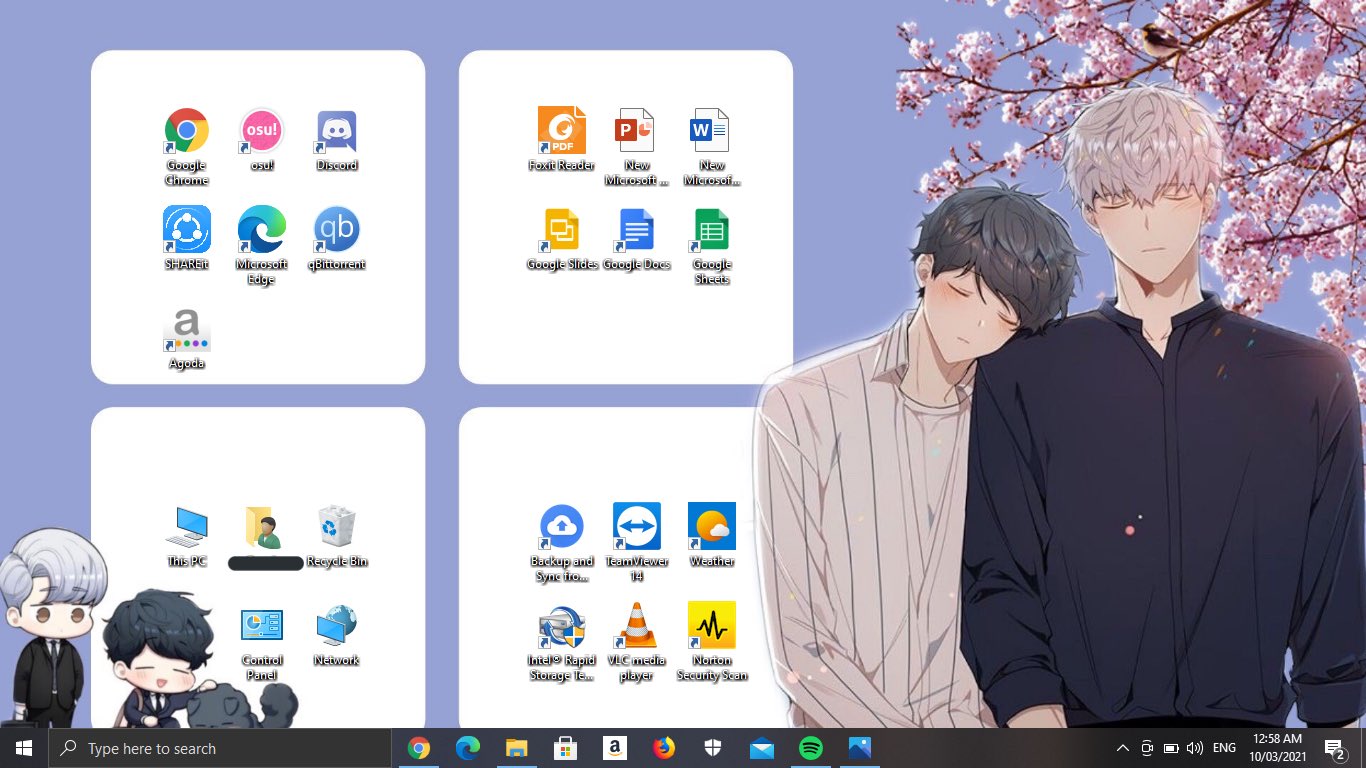Select the New Microsoft Word document icon
The image size is (1366, 768).
point(712,146)
